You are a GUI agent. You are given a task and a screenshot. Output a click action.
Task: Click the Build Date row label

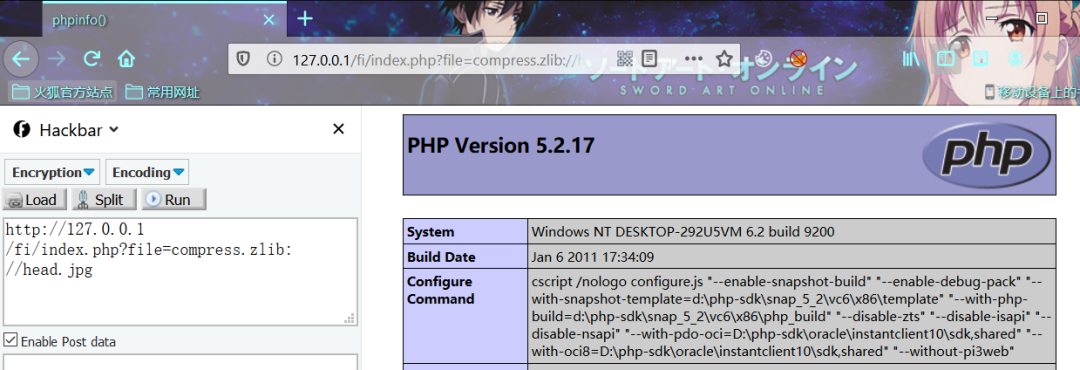tap(441, 257)
